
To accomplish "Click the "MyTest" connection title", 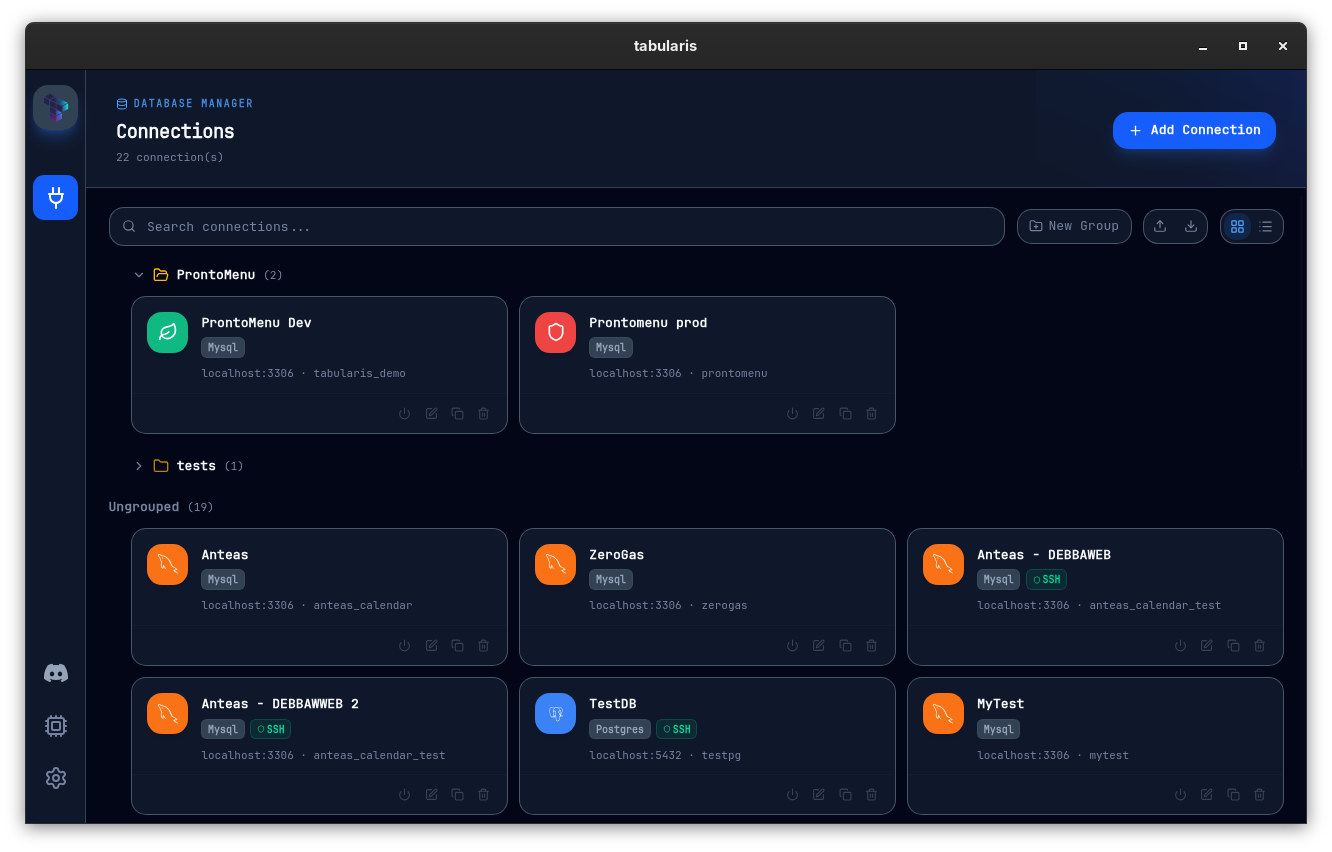I will (1000, 704).
